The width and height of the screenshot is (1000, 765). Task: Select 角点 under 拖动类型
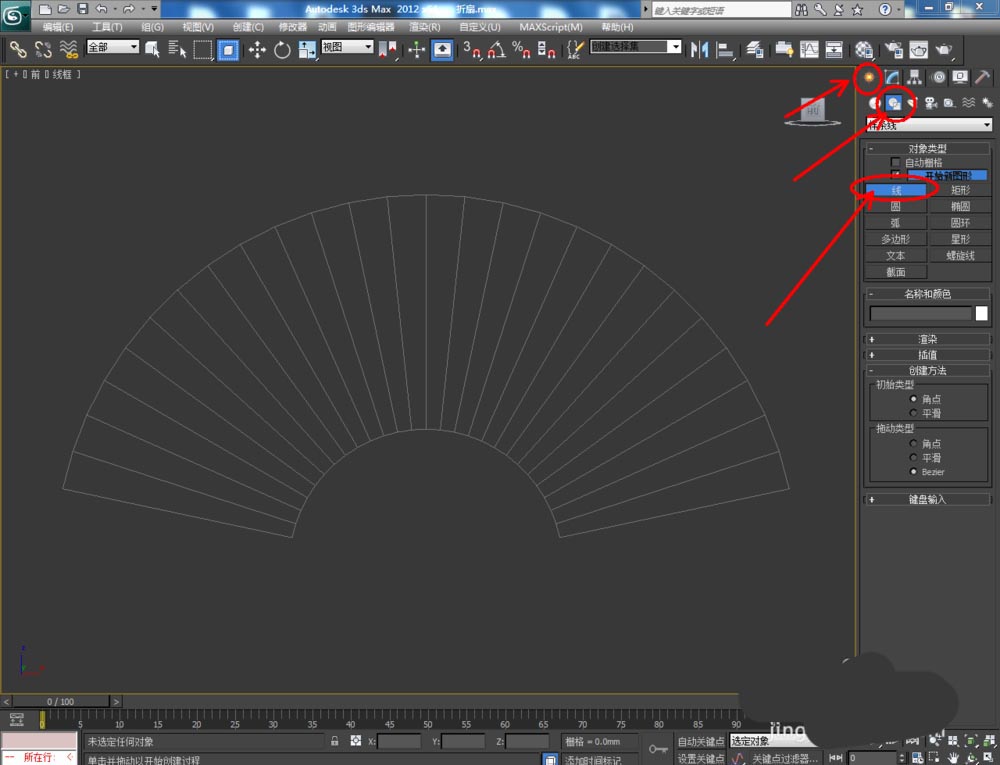pos(913,443)
